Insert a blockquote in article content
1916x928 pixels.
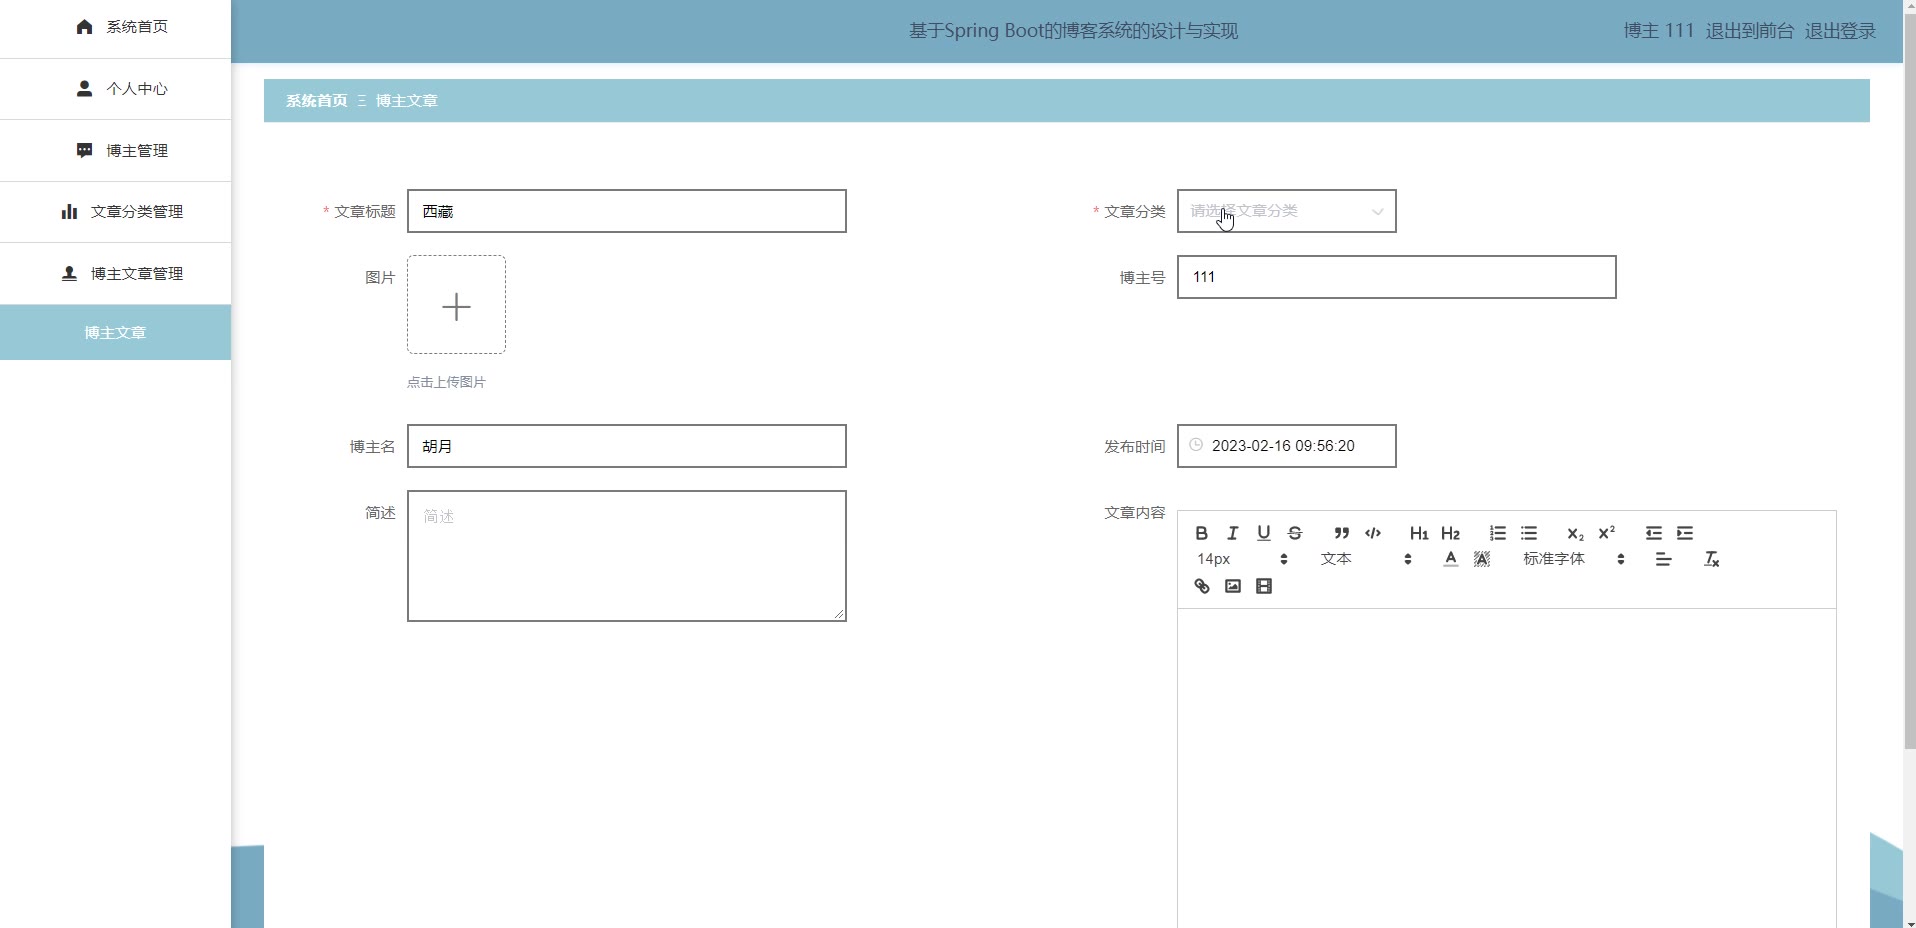pos(1341,533)
